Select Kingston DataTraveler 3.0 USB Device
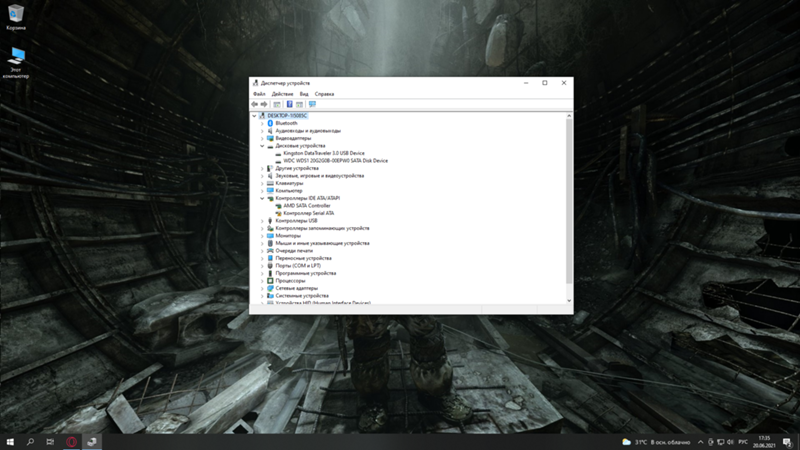 (x=324, y=153)
